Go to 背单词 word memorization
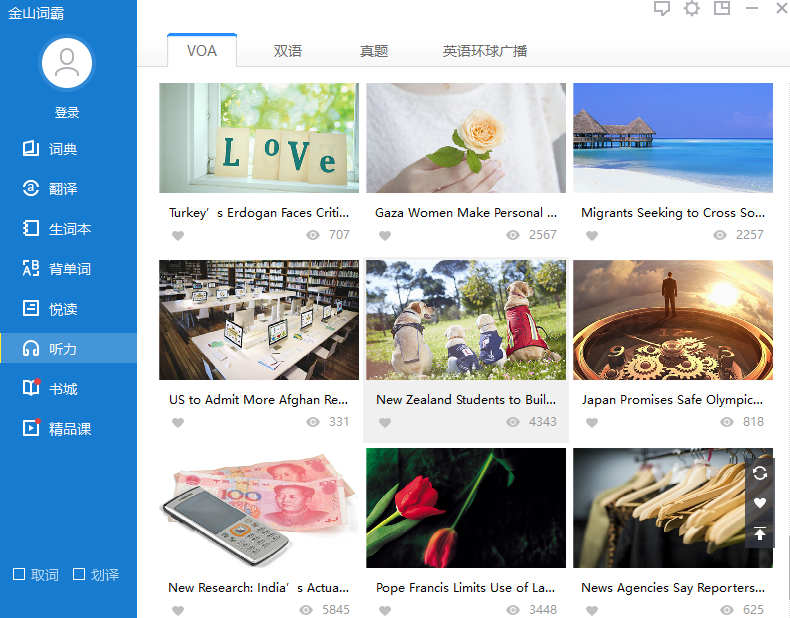 (x=68, y=269)
